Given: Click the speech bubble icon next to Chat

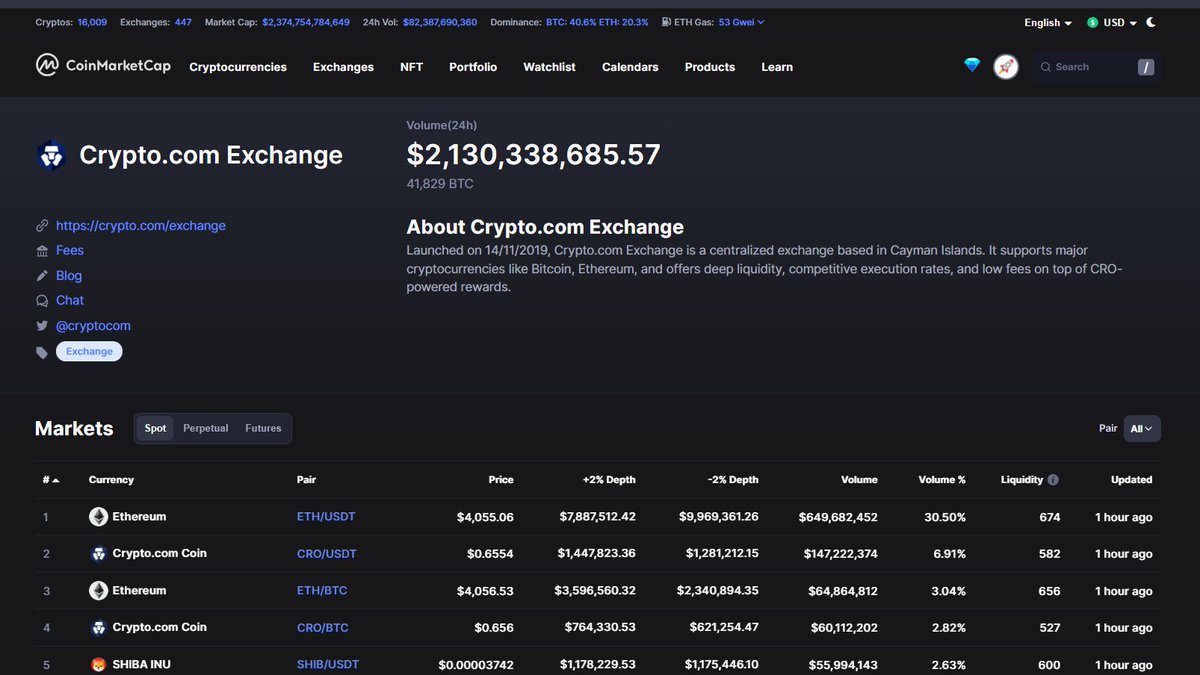Looking at the screenshot, I should [42, 301].
